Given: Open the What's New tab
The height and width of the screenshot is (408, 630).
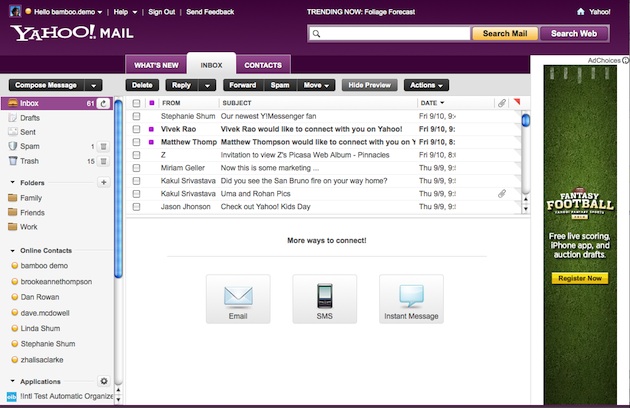Looking at the screenshot, I should (155, 65).
